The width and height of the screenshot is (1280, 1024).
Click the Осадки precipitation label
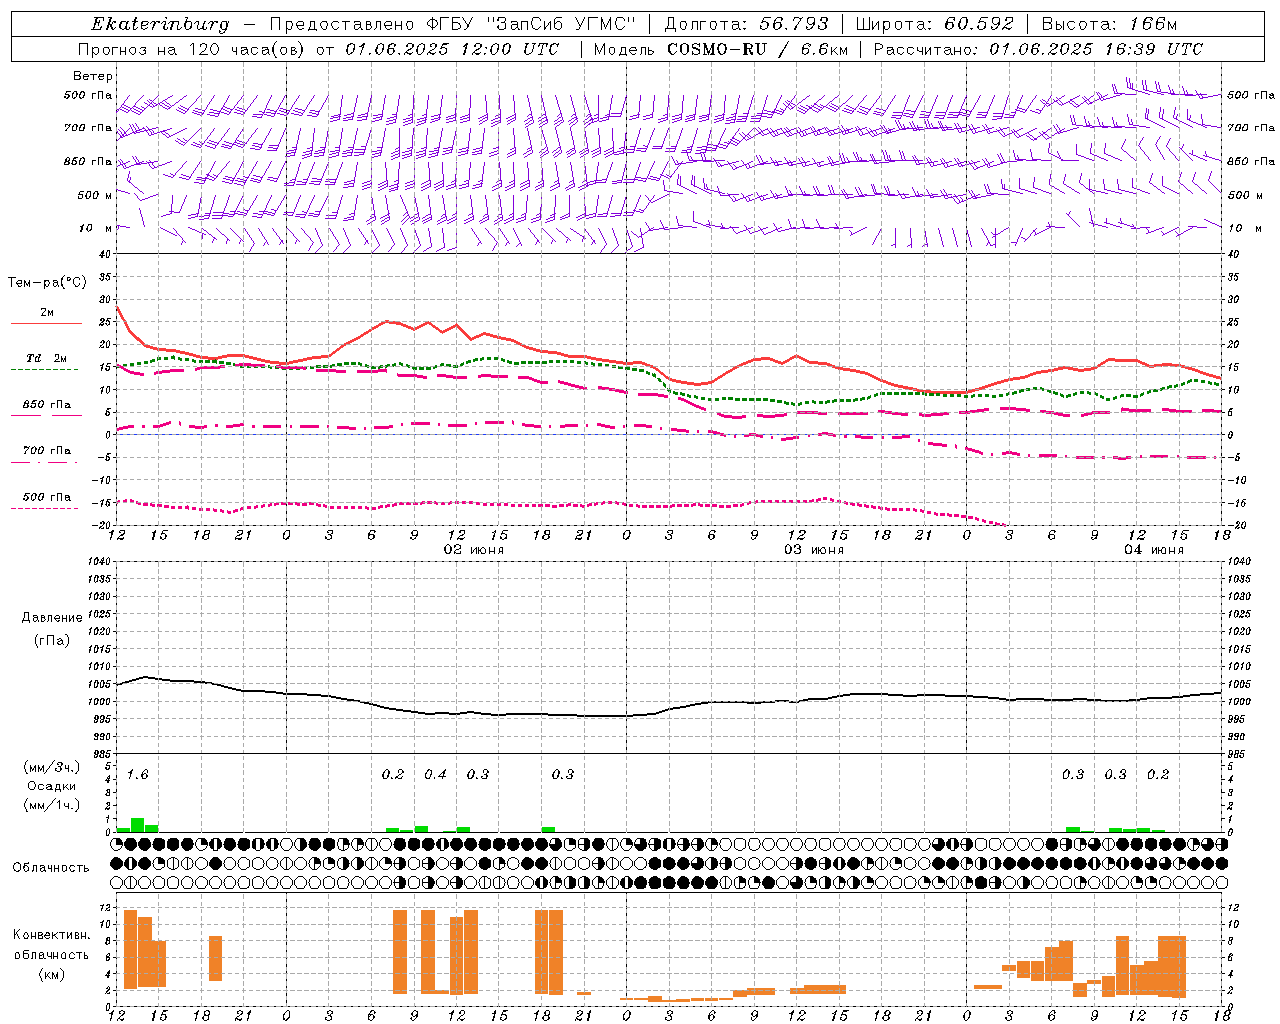51,786
